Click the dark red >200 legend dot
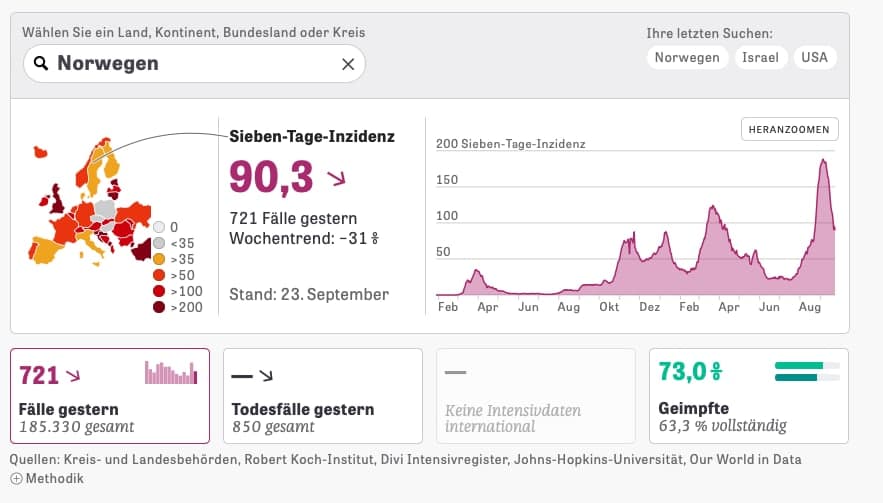 (x=159, y=307)
